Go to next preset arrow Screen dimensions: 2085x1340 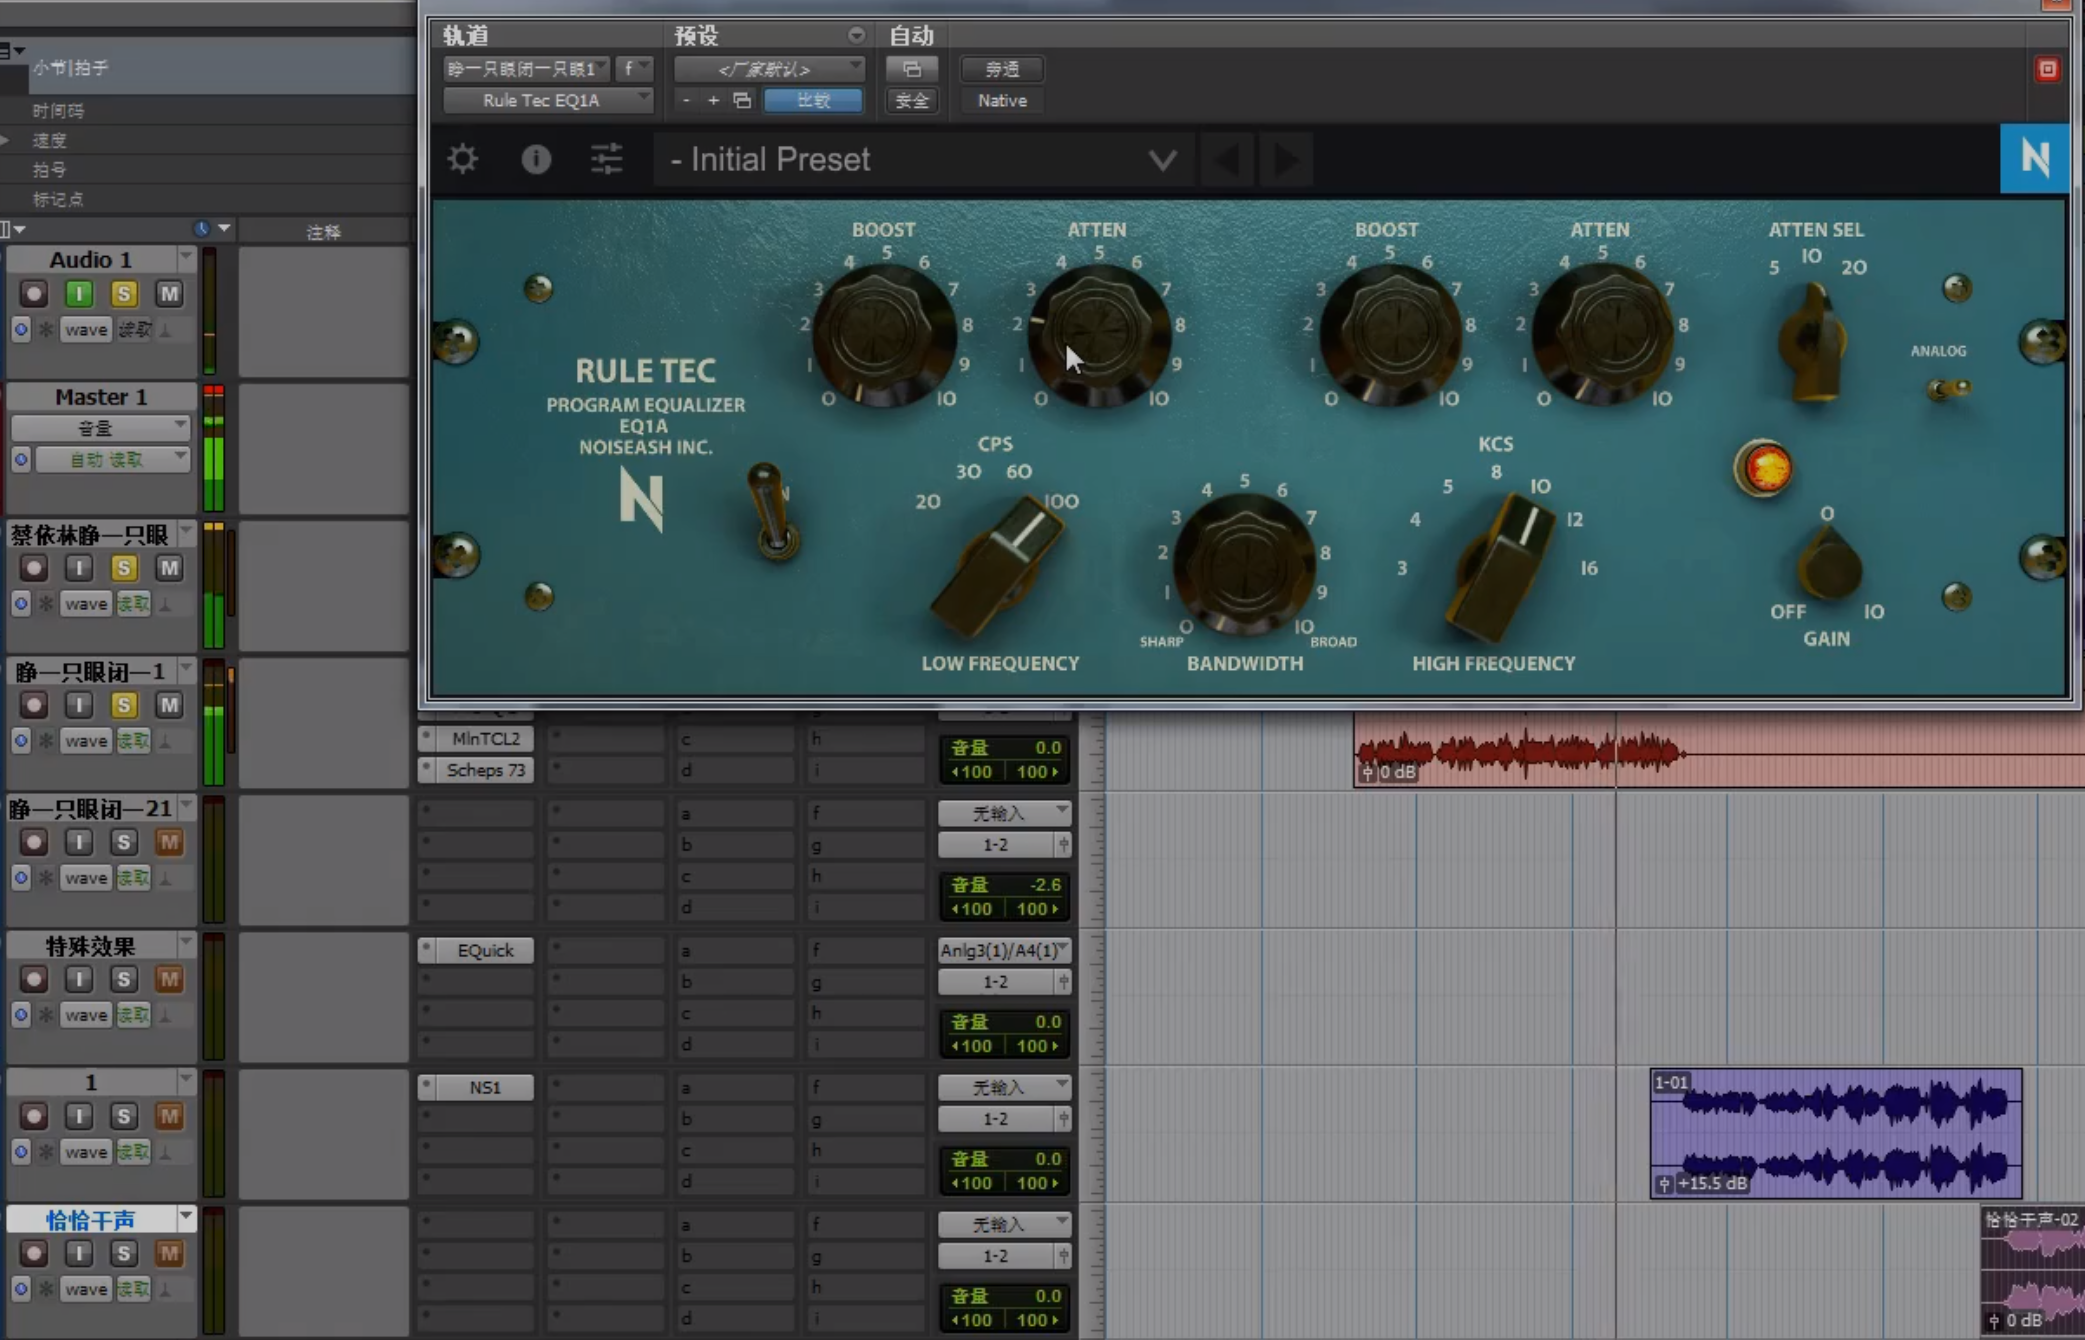[1287, 160]
